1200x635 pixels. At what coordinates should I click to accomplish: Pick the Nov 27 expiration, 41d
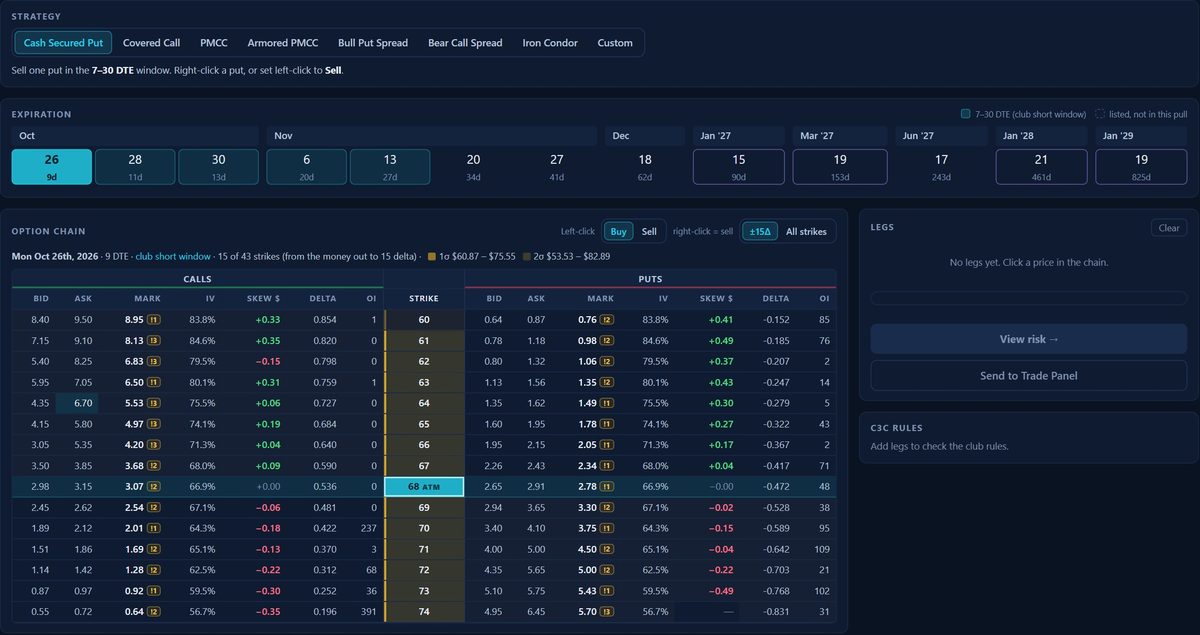557,167
